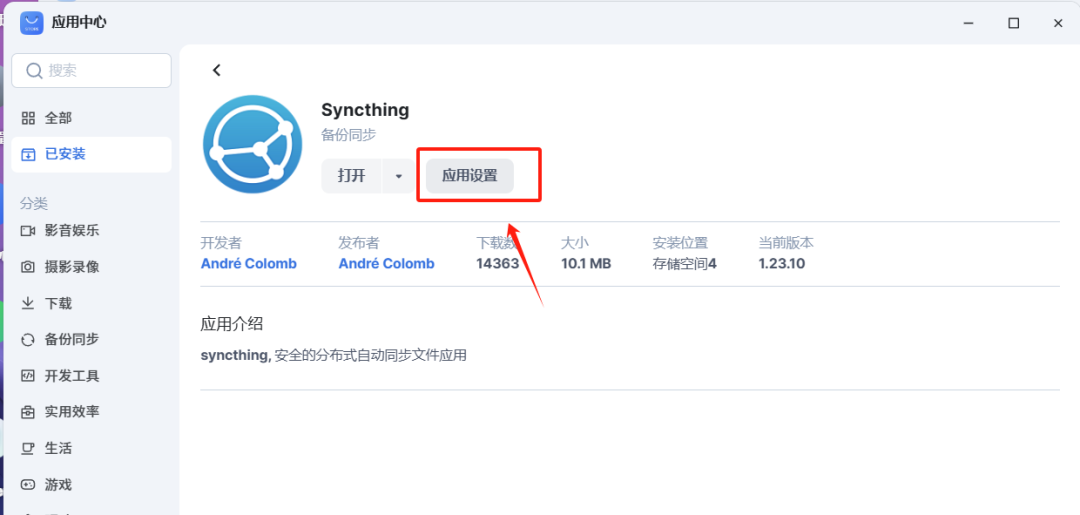1080x515 pixels.
Task: Open the 已安装 list
Action: tap(91, 154)
